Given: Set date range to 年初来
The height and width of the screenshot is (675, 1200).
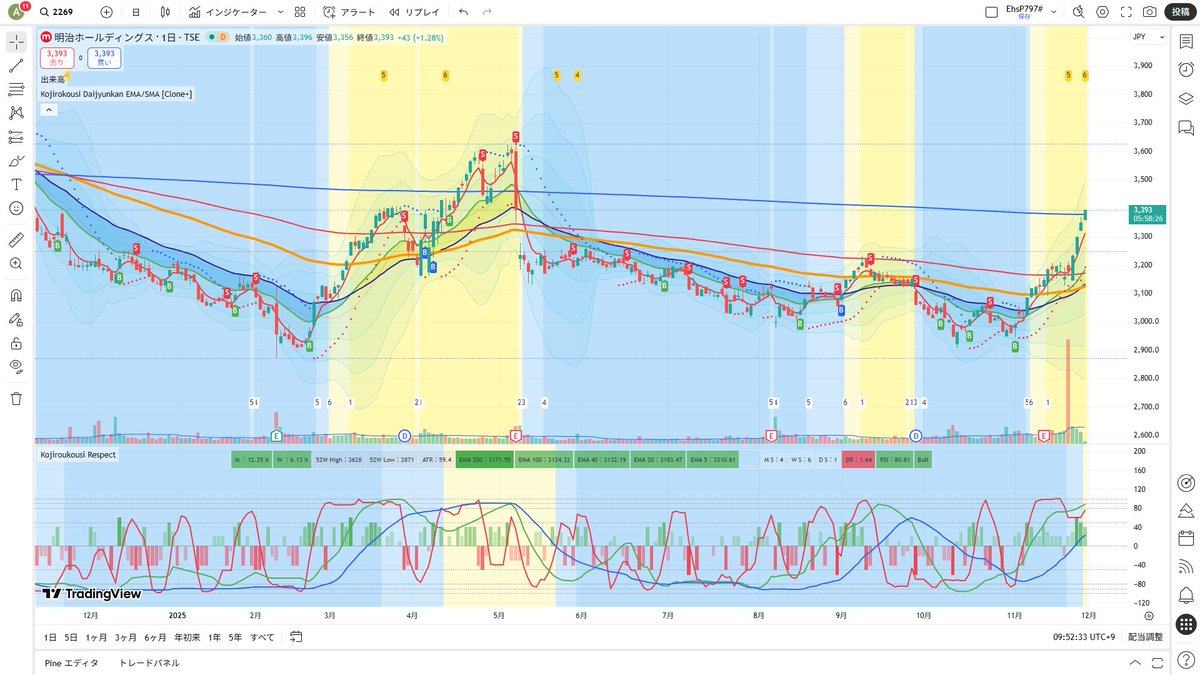Looking at the screenshot, I should click(187, 637).
